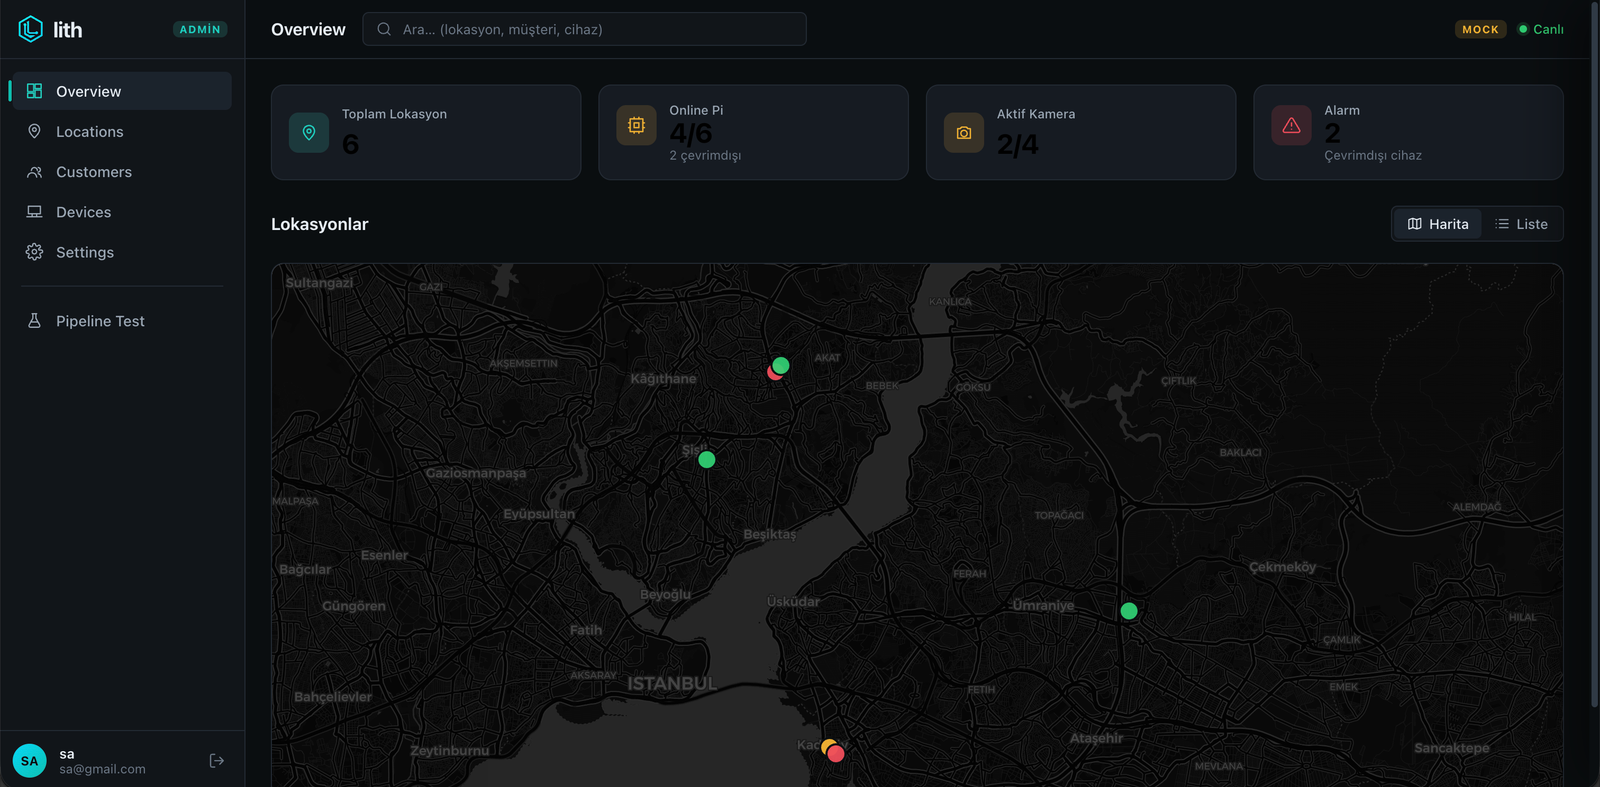Click 'Çevrimdışı cihaz' alarm text
Viewport: 1600px width, 787px height.
[x=1373, y=155]
